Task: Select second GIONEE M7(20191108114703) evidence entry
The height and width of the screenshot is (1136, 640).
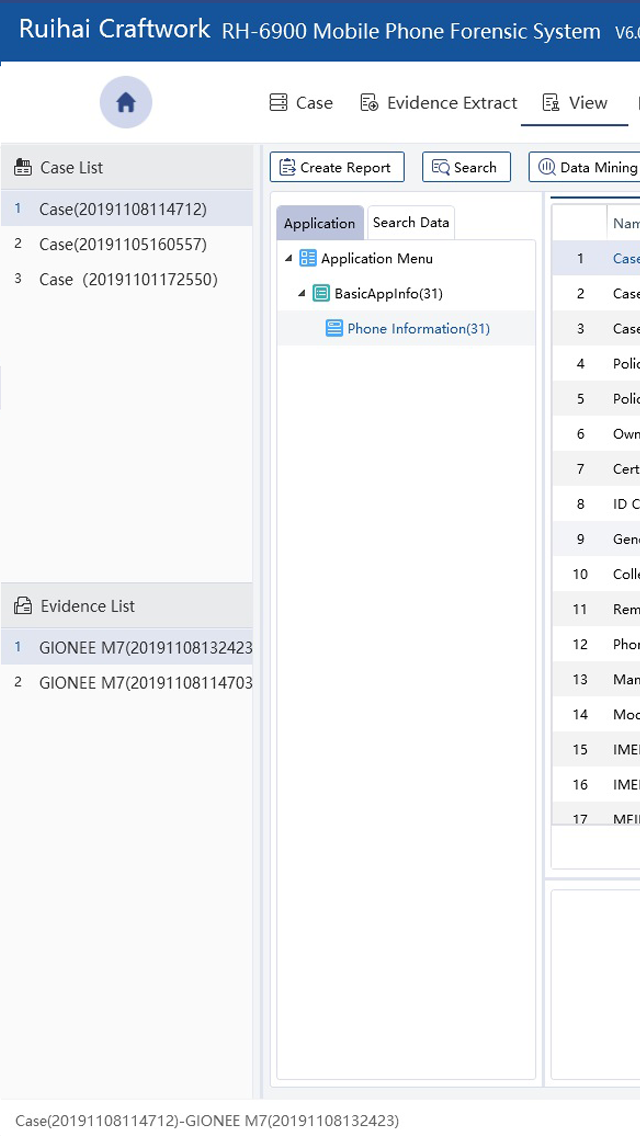Action: [x=145, y=682]
